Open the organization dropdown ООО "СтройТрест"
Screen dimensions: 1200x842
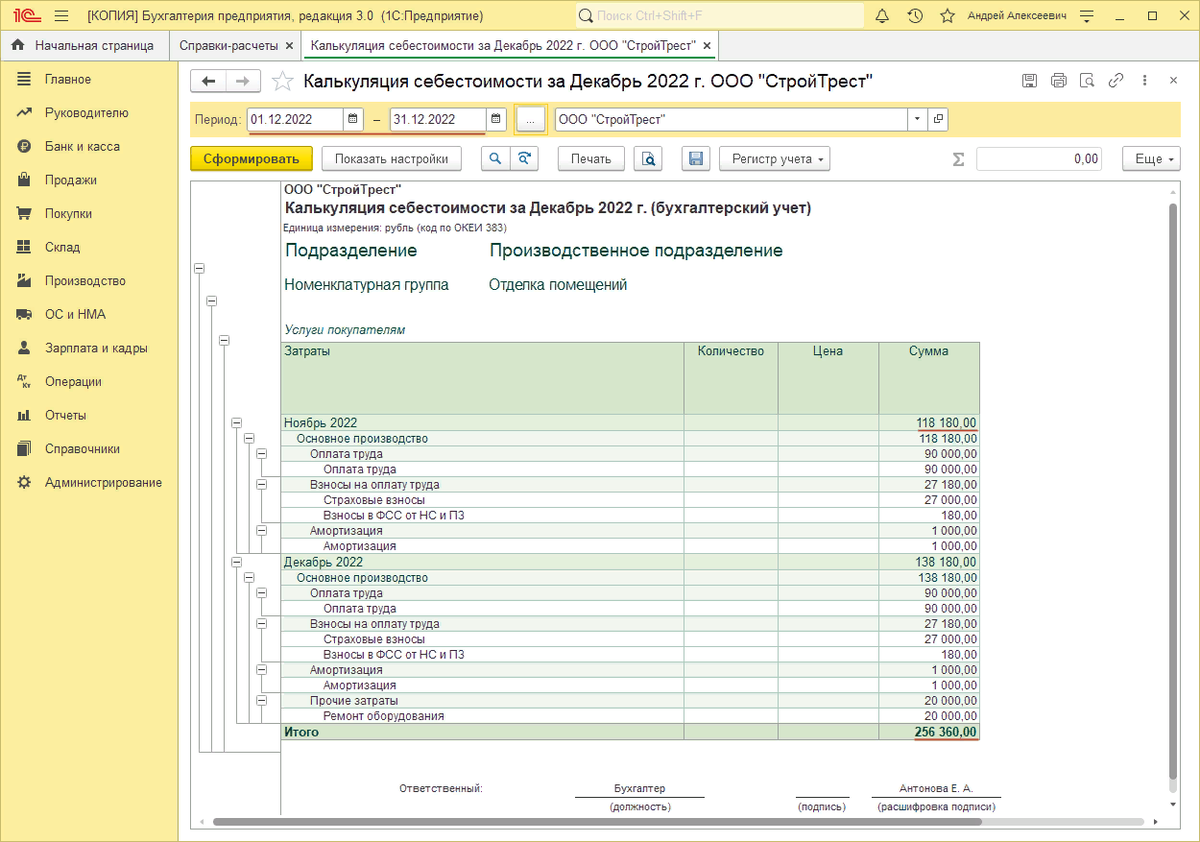(x=917, y=120)
